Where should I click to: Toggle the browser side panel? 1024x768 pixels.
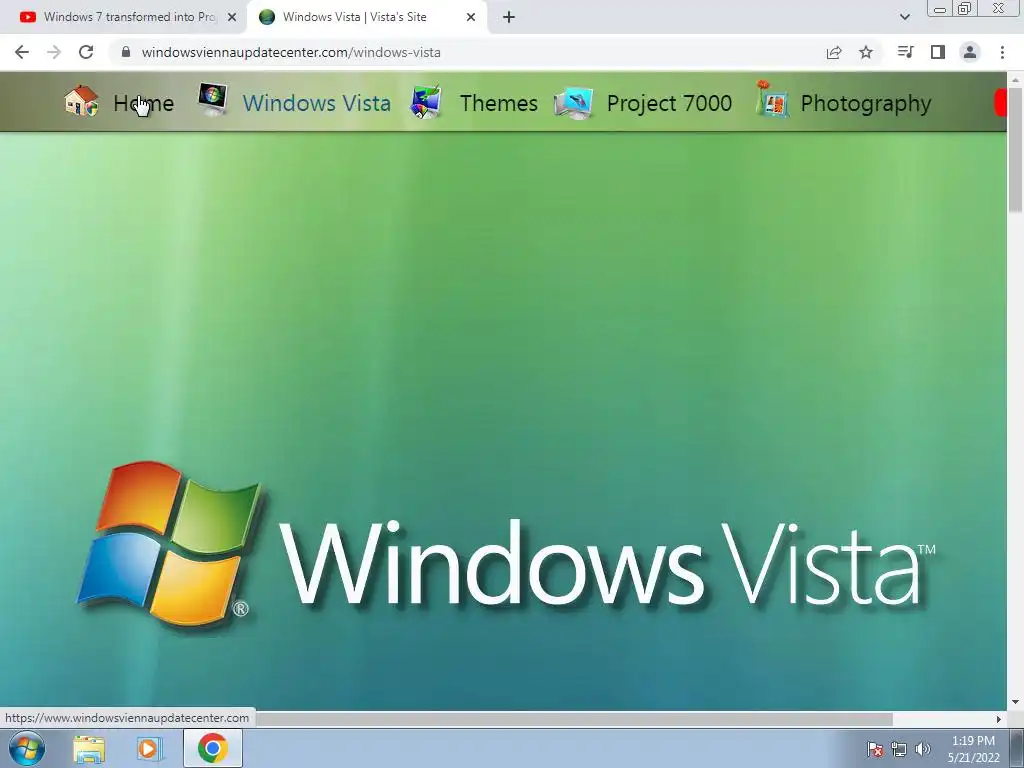(938, 52)
